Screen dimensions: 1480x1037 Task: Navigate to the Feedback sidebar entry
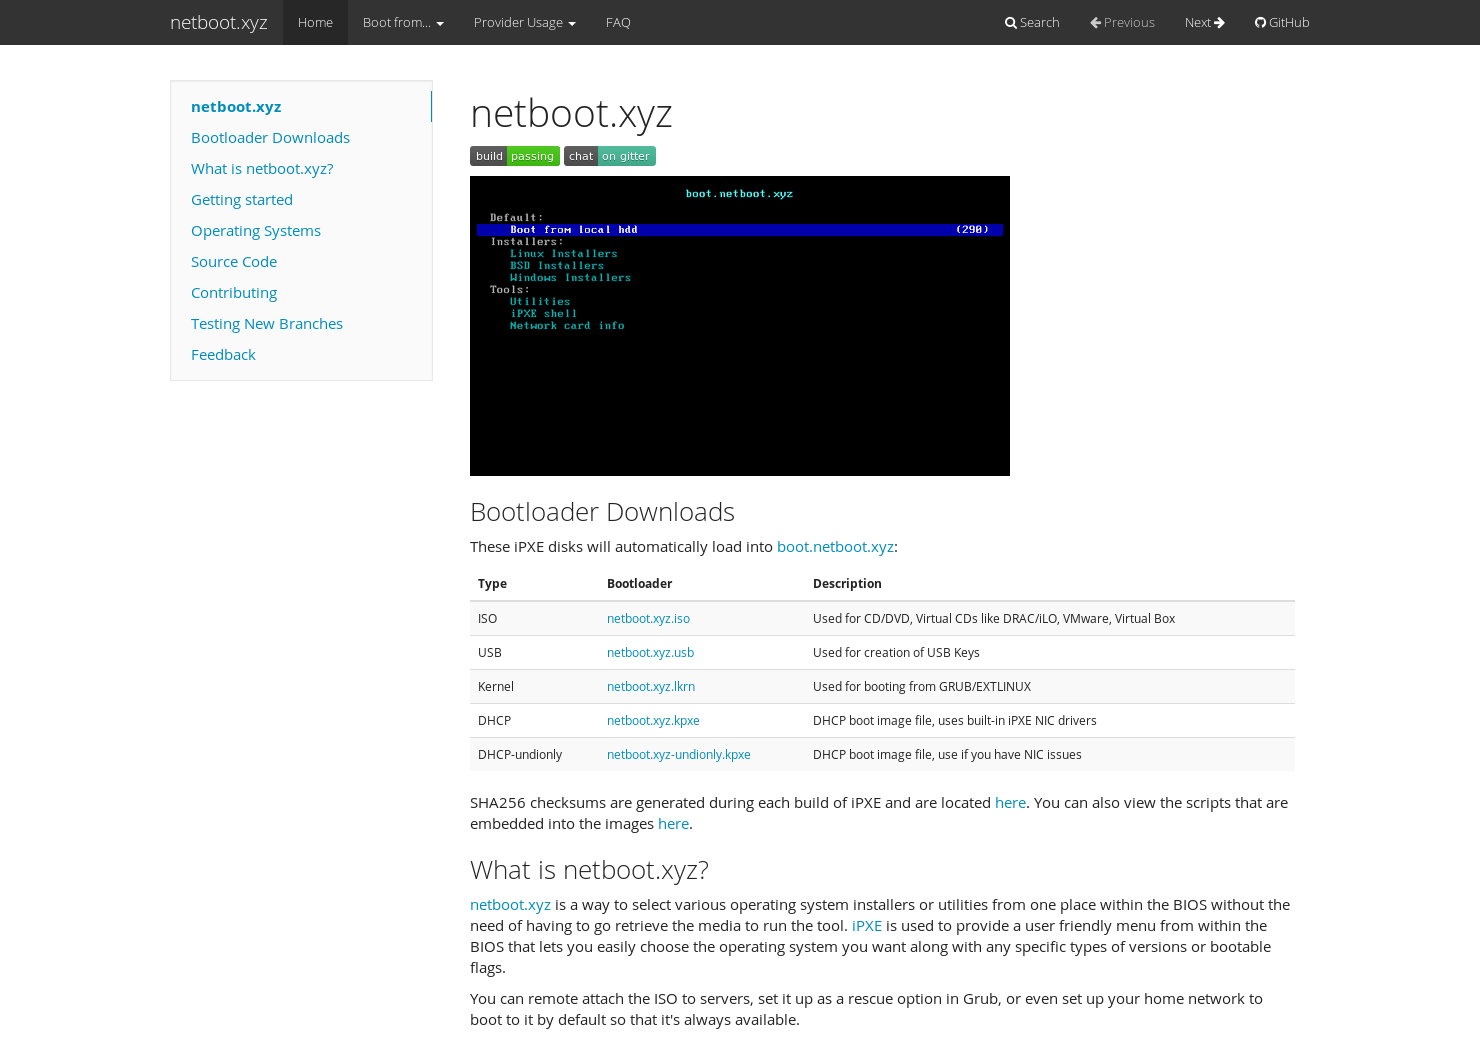(x=223, y=354)
